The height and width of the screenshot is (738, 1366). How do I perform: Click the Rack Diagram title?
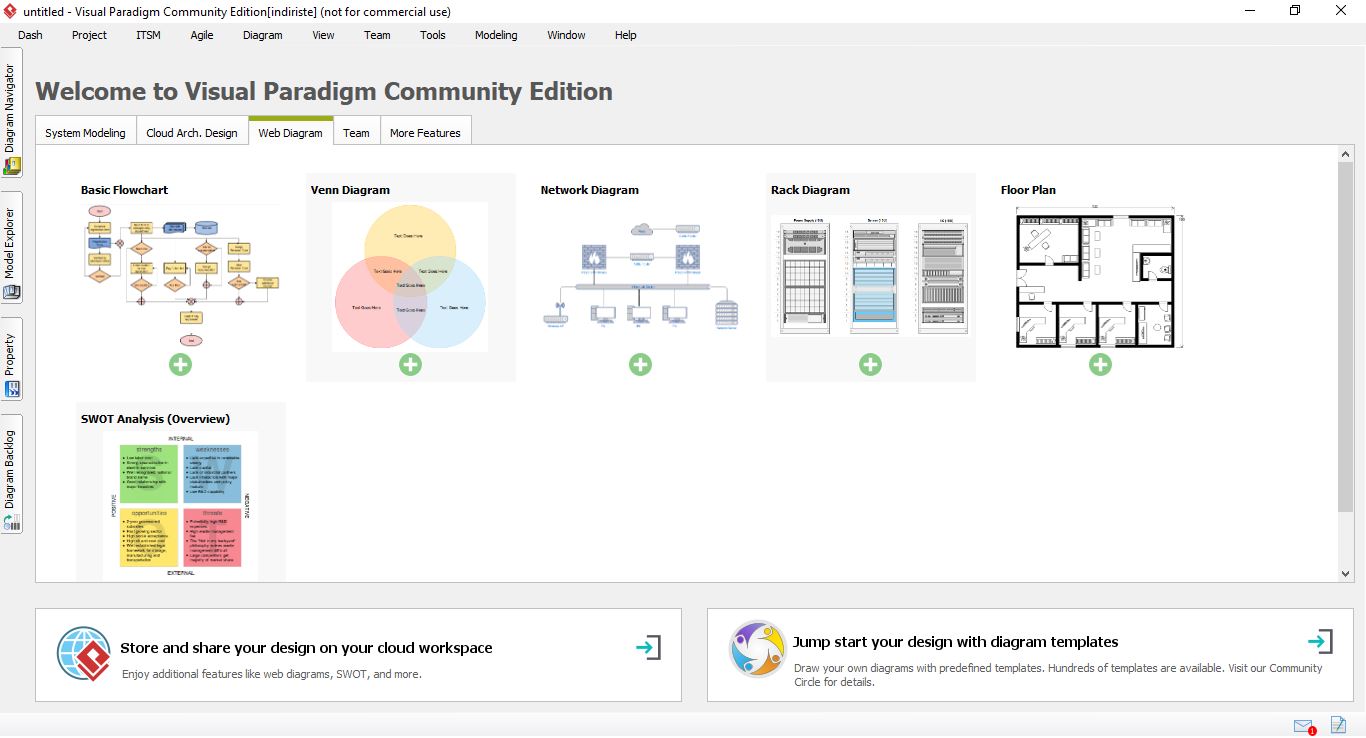pos(810,190)
